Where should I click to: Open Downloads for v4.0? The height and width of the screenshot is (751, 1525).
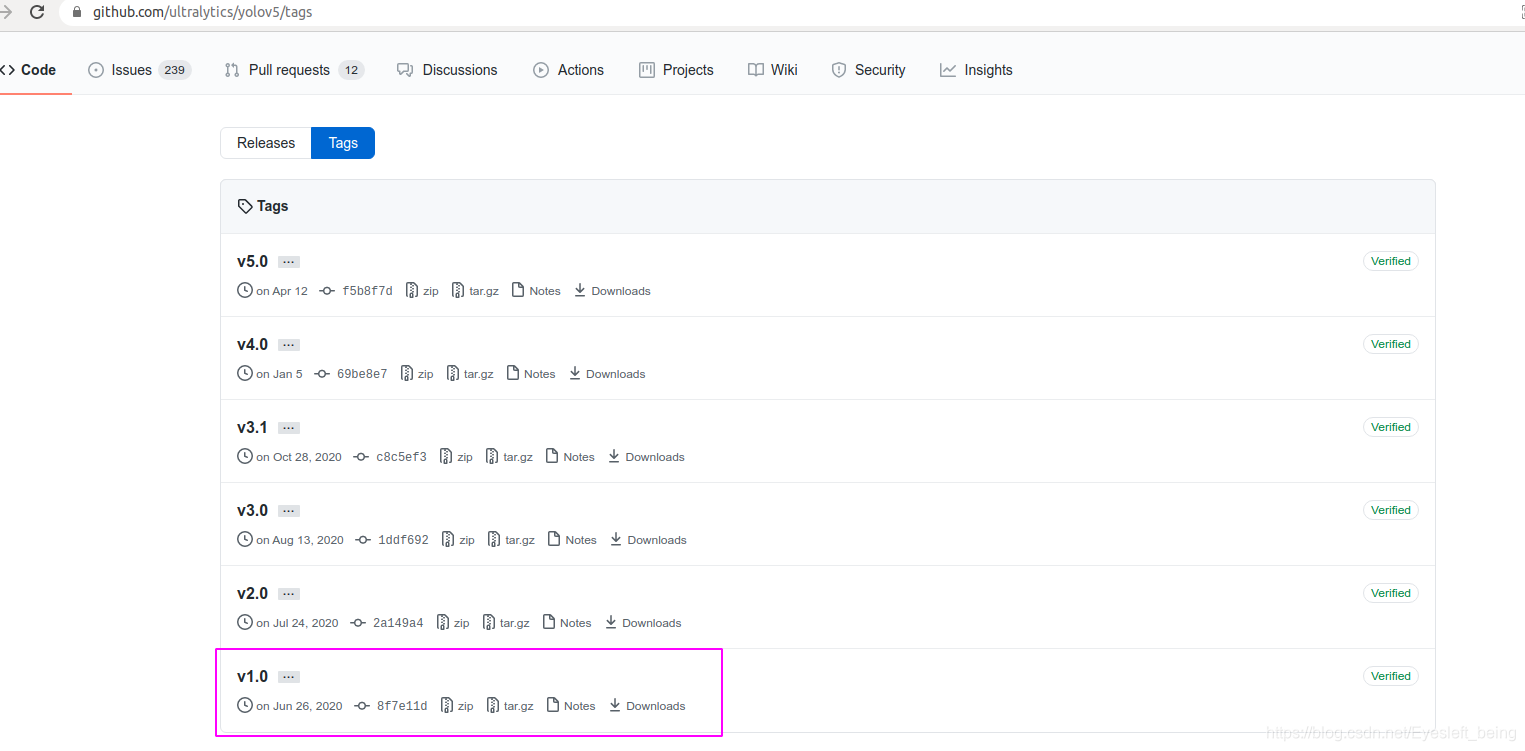[x=607, y=374]
